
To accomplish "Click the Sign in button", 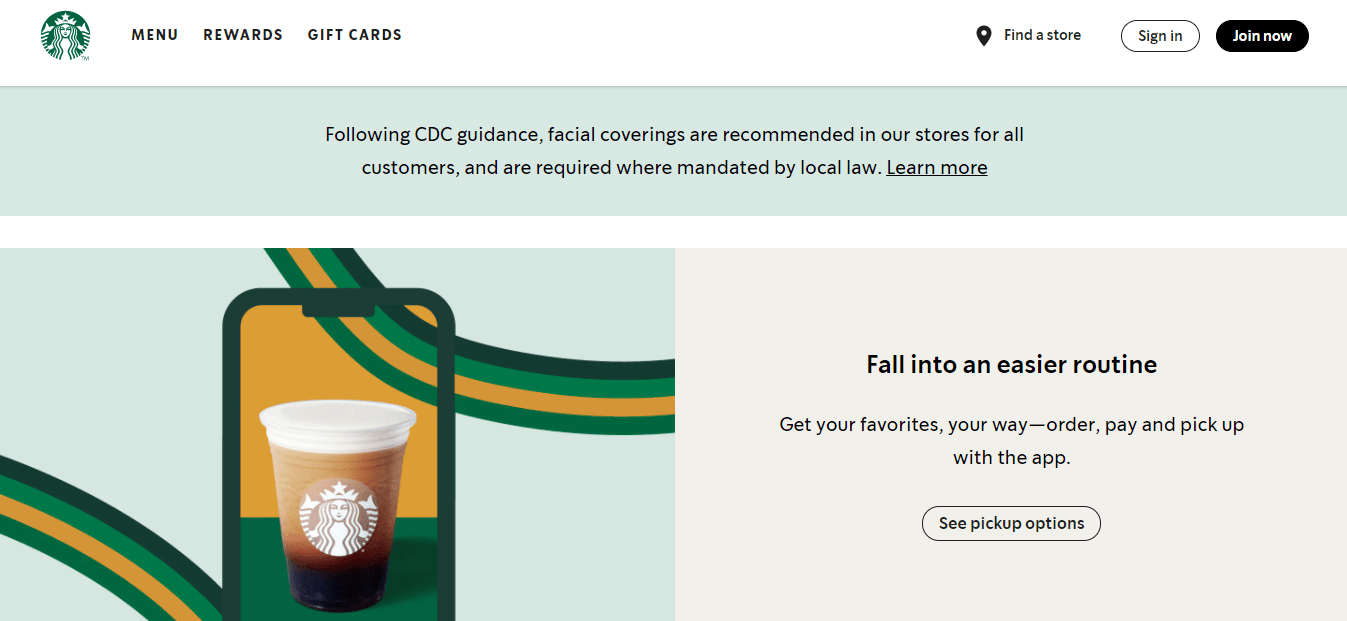I will point(1160,36).
